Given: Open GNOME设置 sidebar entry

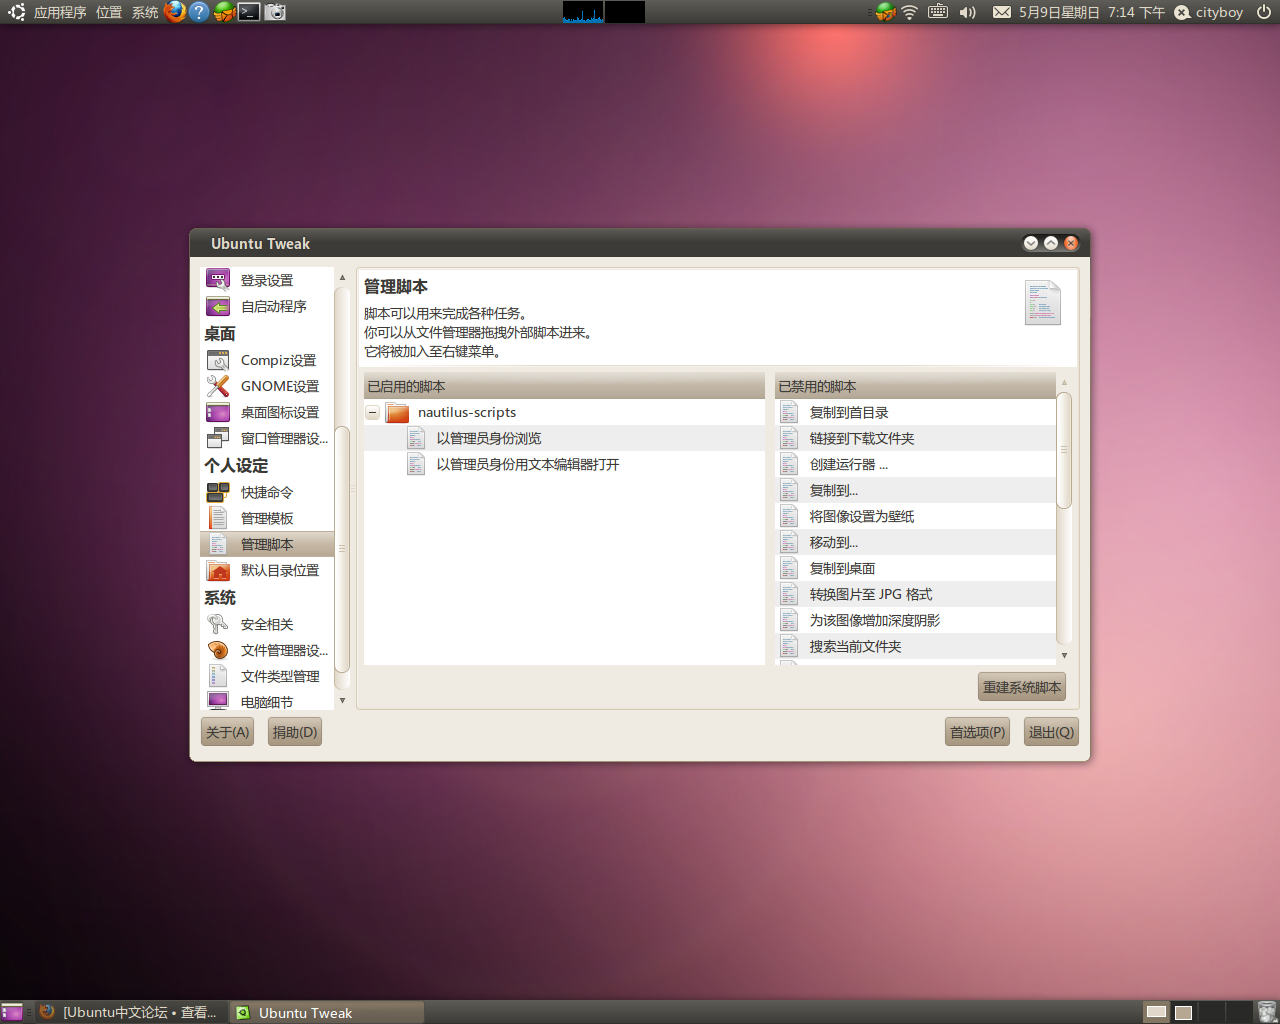Looking at the screenshot, I should (x=267, y=386).
